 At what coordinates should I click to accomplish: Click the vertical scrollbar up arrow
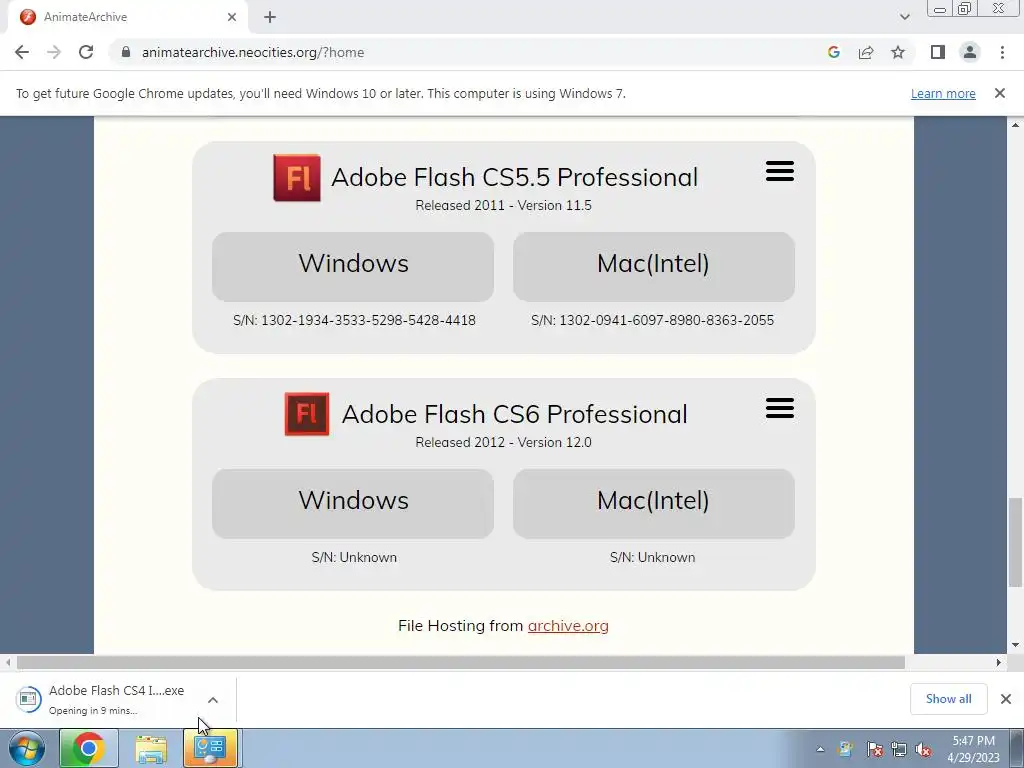coord(1015,124)
